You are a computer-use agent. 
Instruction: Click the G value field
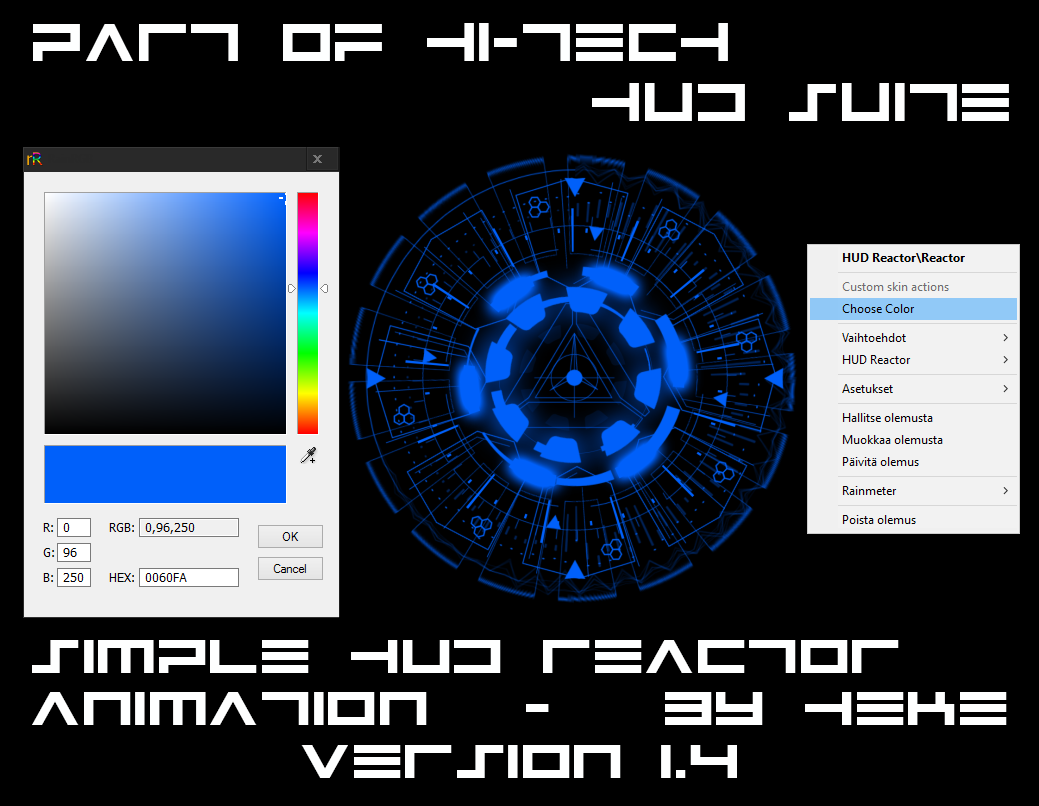pyautogui.click(x=74, y=553)
